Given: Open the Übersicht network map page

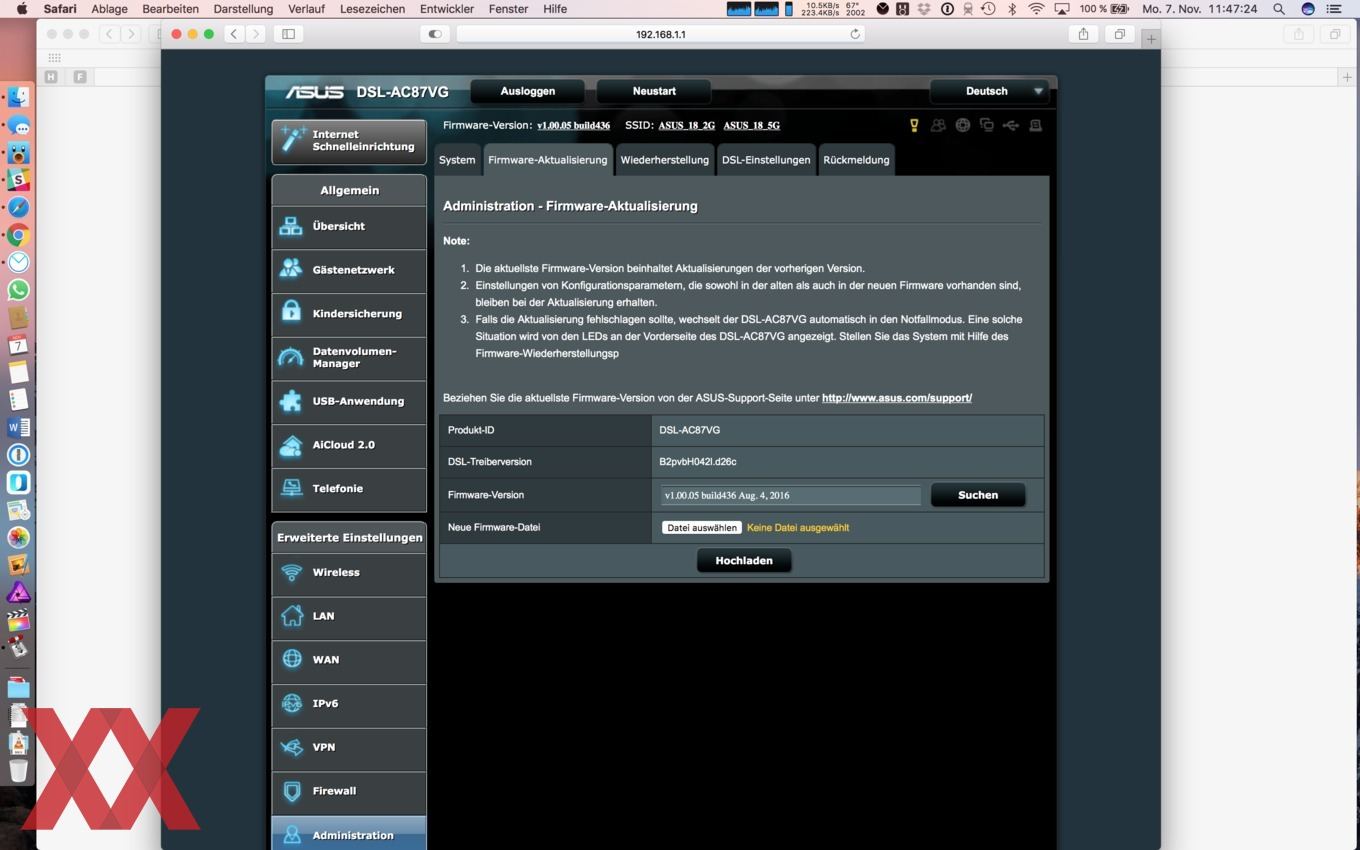Looking at the screenshot, I should click(349, 227).
